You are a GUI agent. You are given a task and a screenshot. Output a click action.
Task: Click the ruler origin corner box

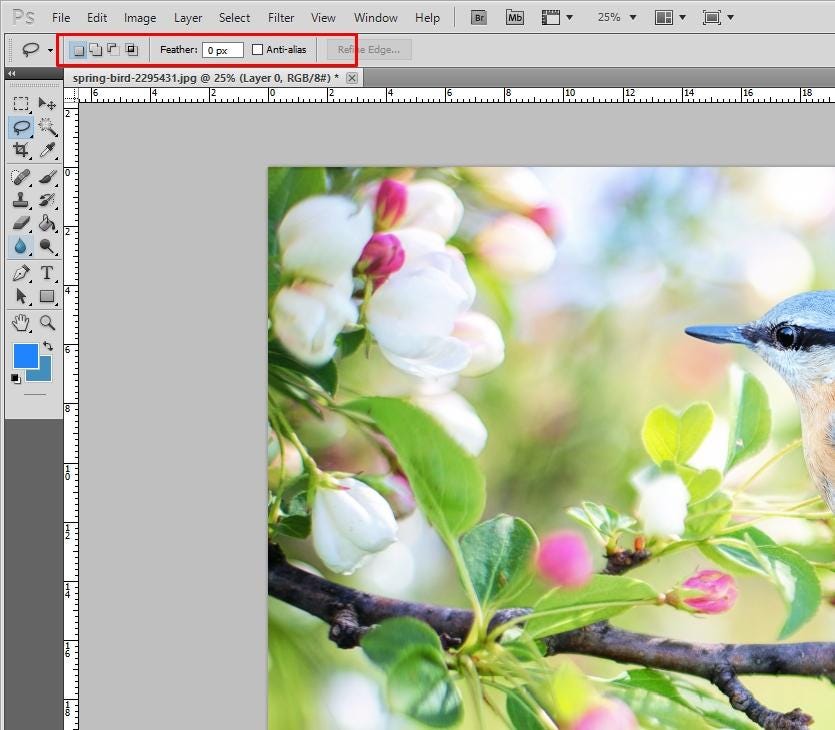pos(71,94)
